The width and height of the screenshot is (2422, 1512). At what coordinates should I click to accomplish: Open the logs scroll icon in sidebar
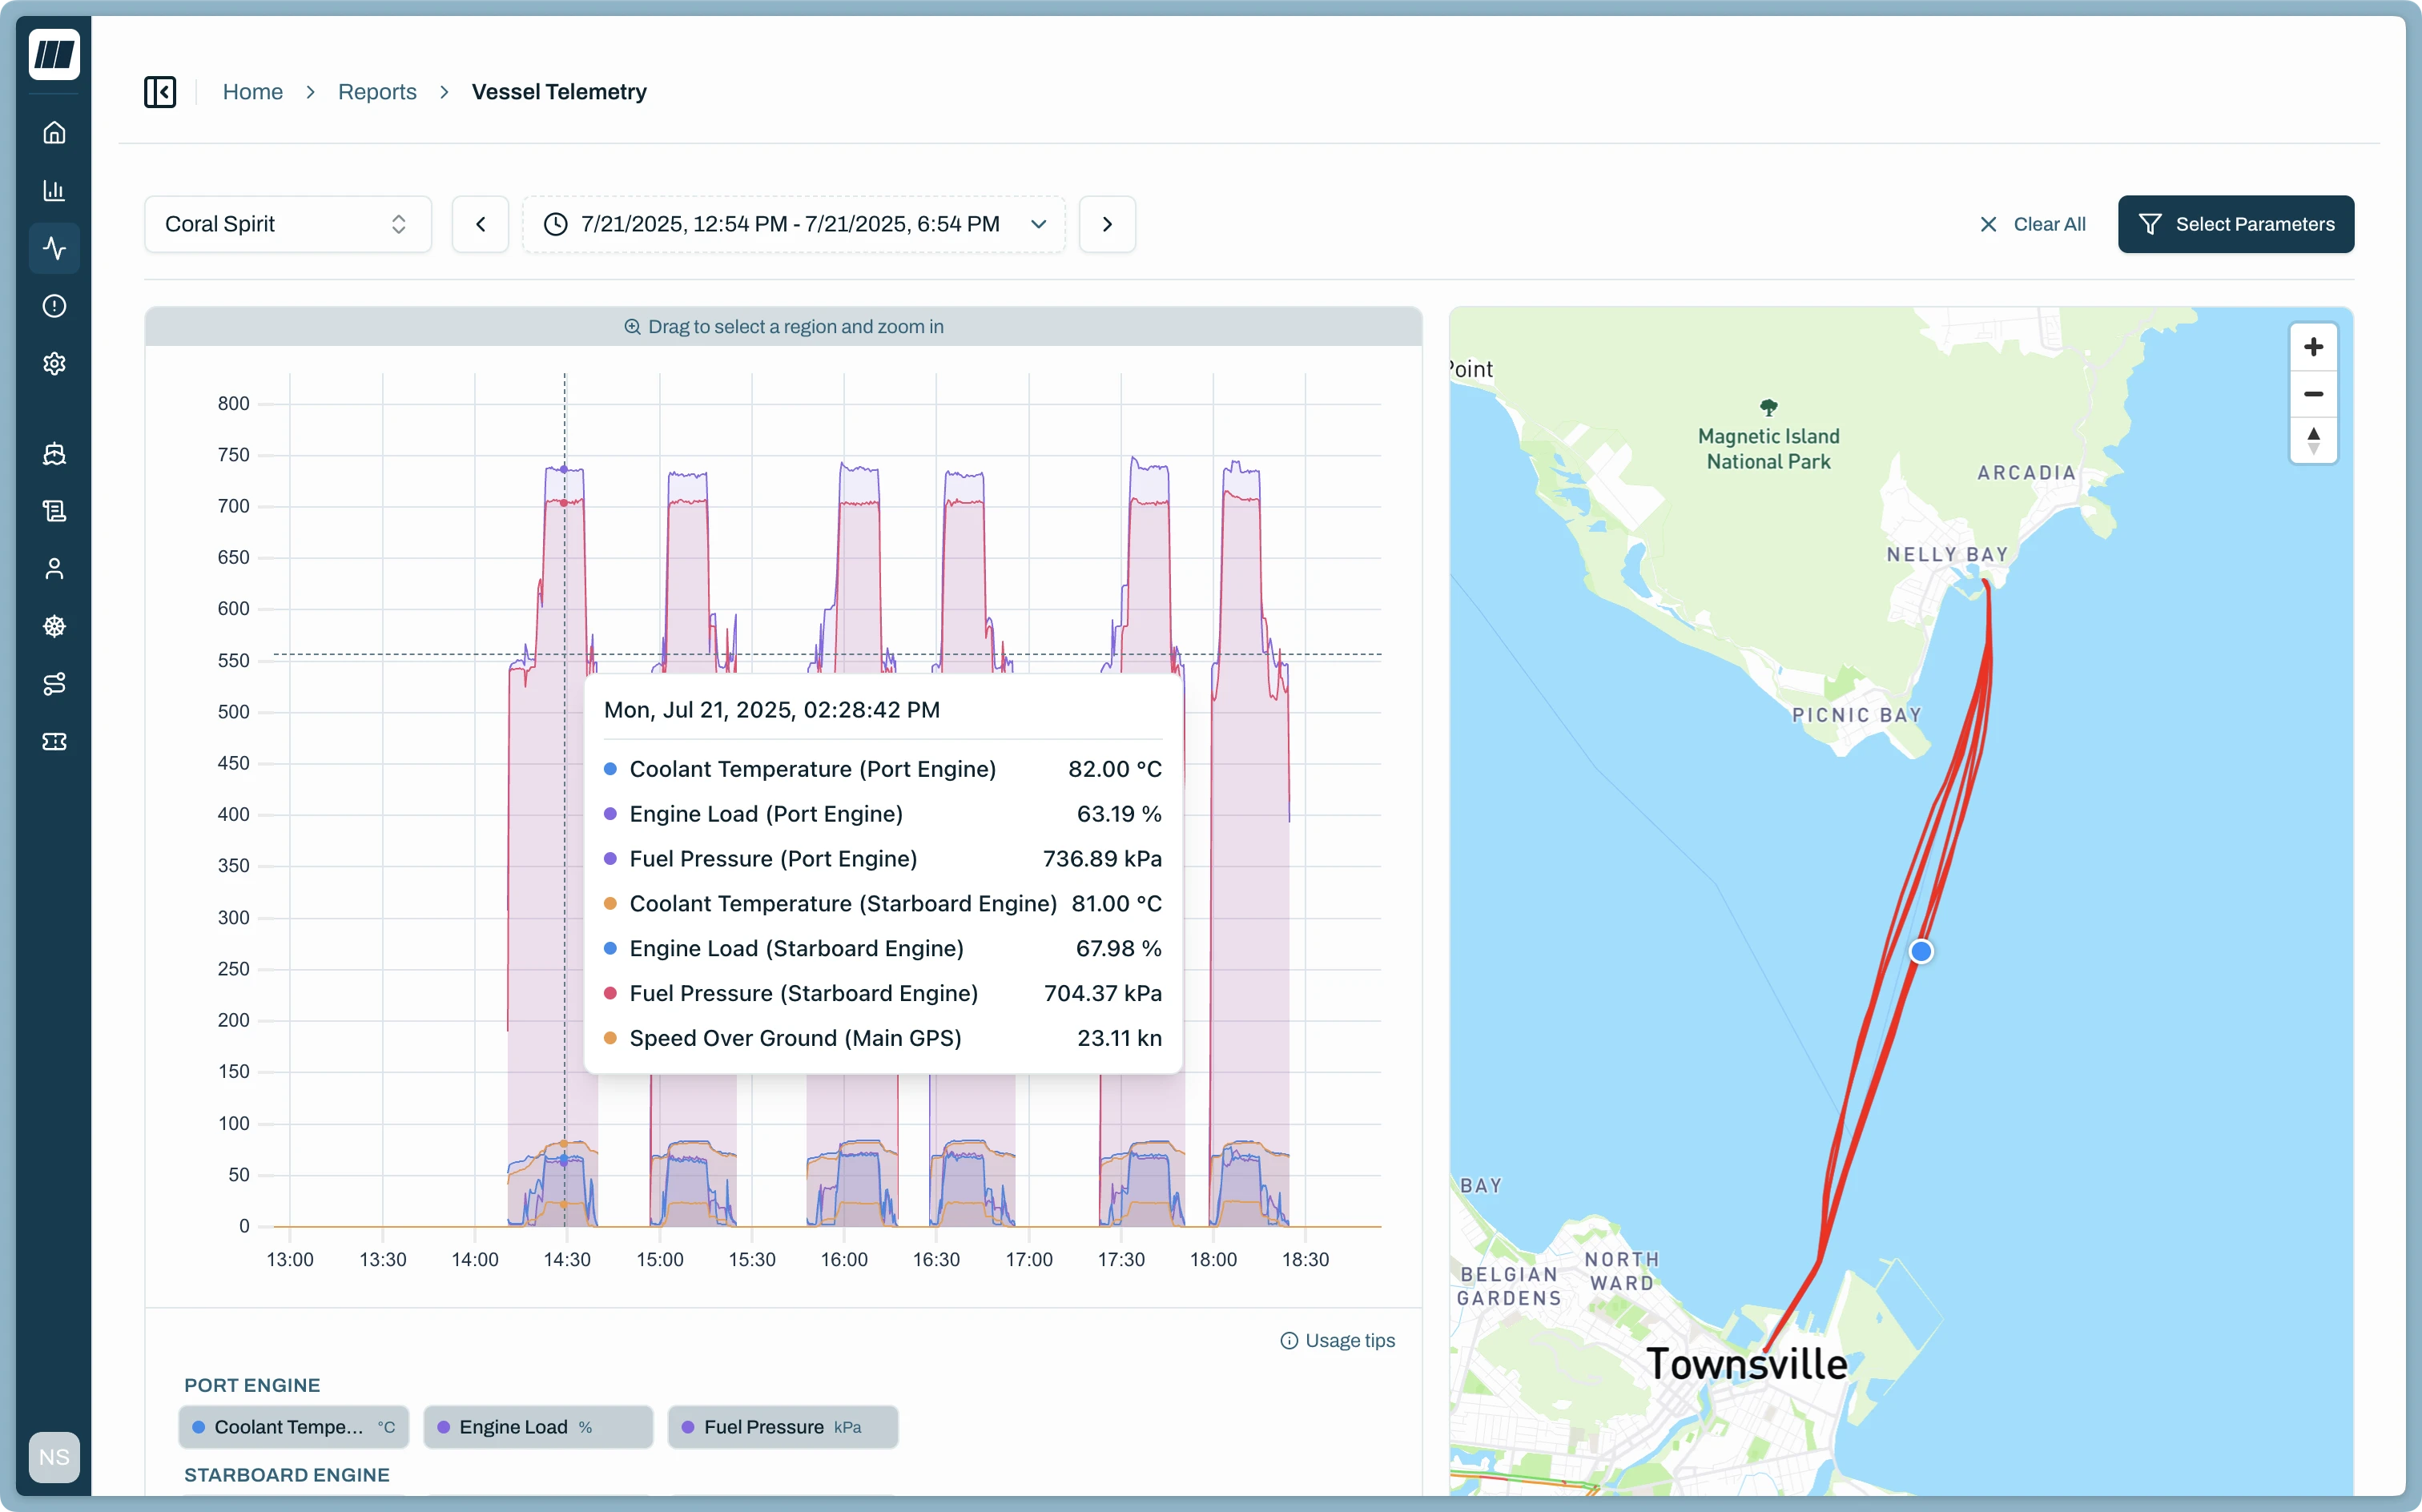[x=54, y=510]
